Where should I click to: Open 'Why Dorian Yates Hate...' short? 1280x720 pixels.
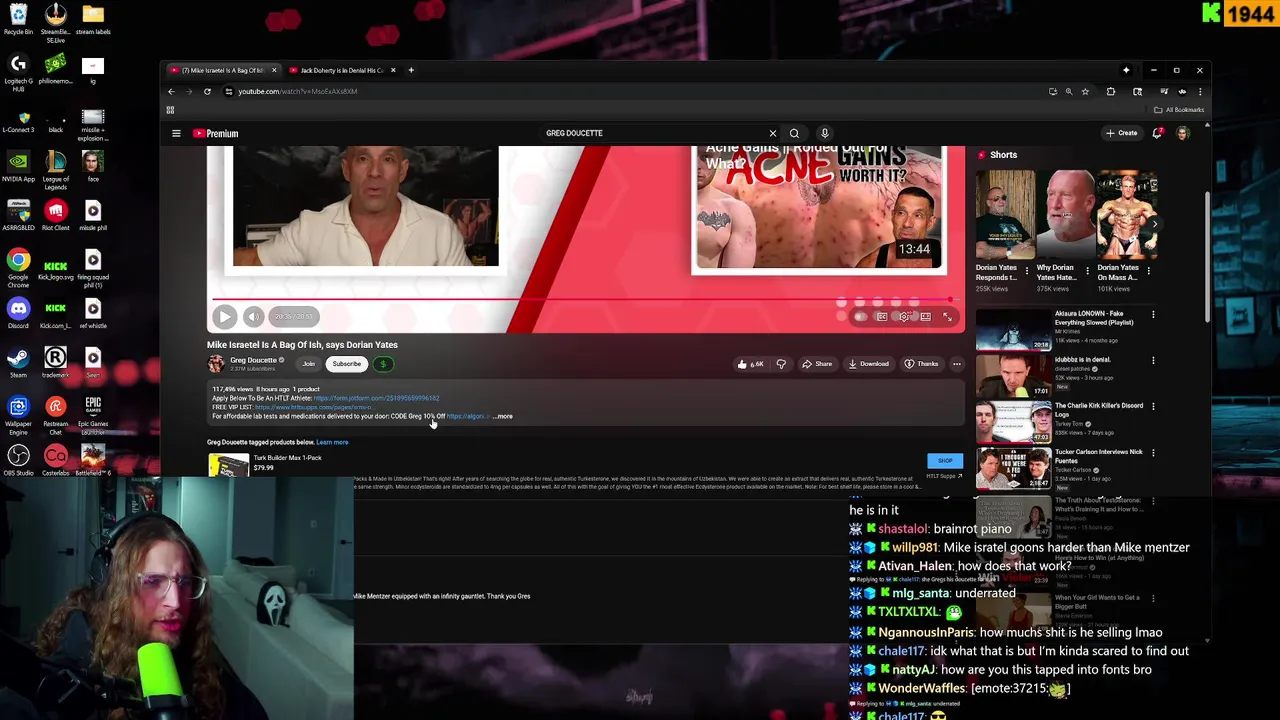pos(1066,215)
